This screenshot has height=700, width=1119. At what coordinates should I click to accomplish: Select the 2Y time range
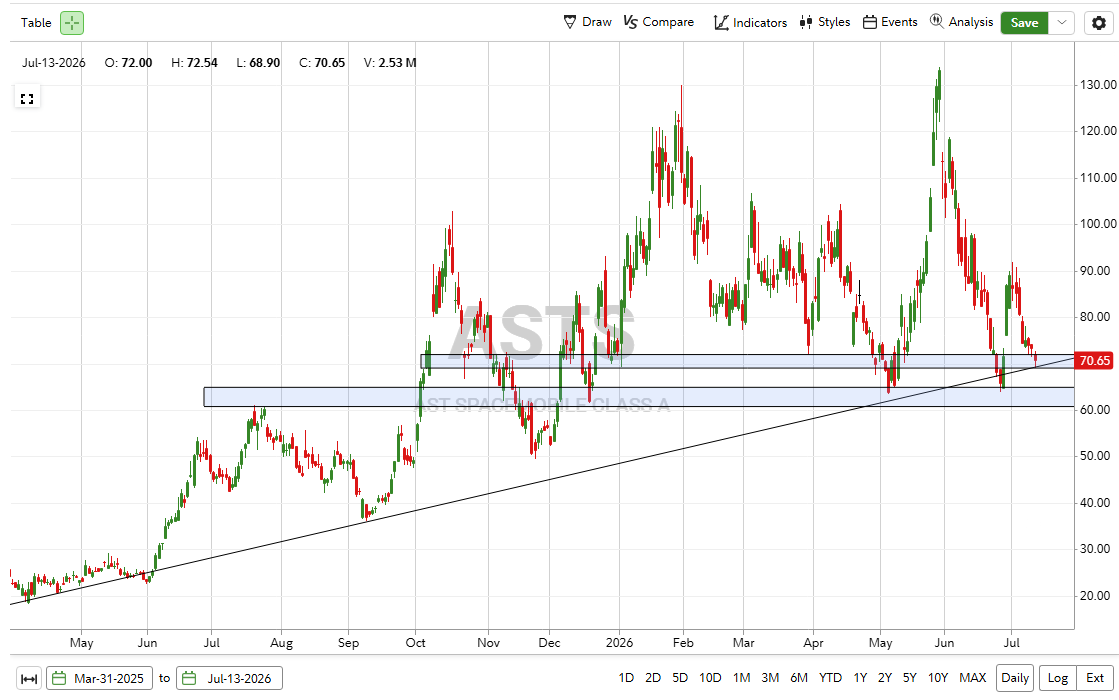click(885, 678)
